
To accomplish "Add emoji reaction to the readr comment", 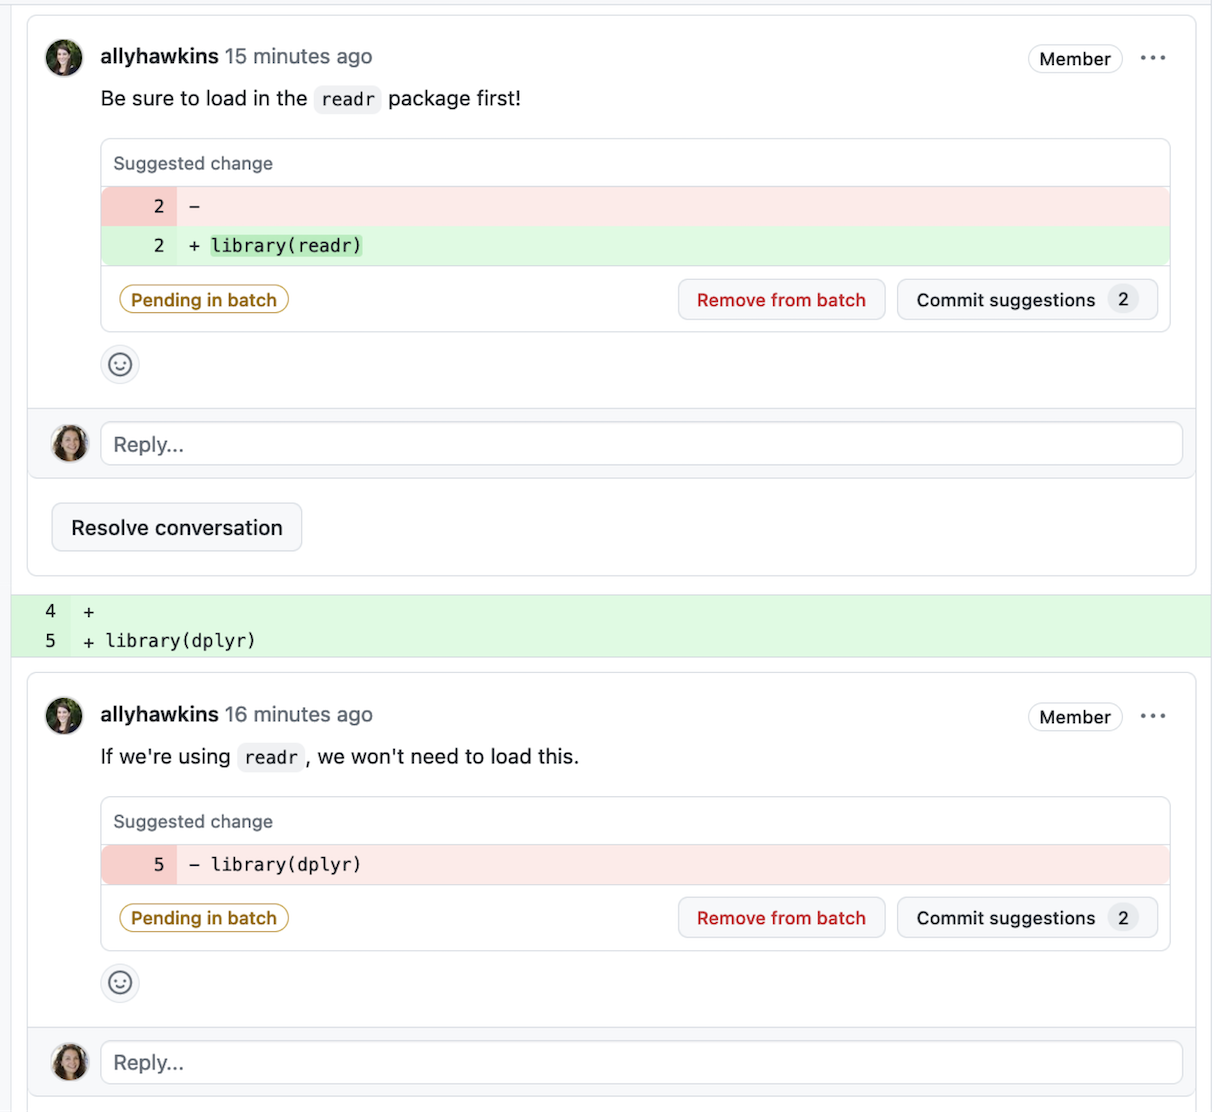I will 120,364.
